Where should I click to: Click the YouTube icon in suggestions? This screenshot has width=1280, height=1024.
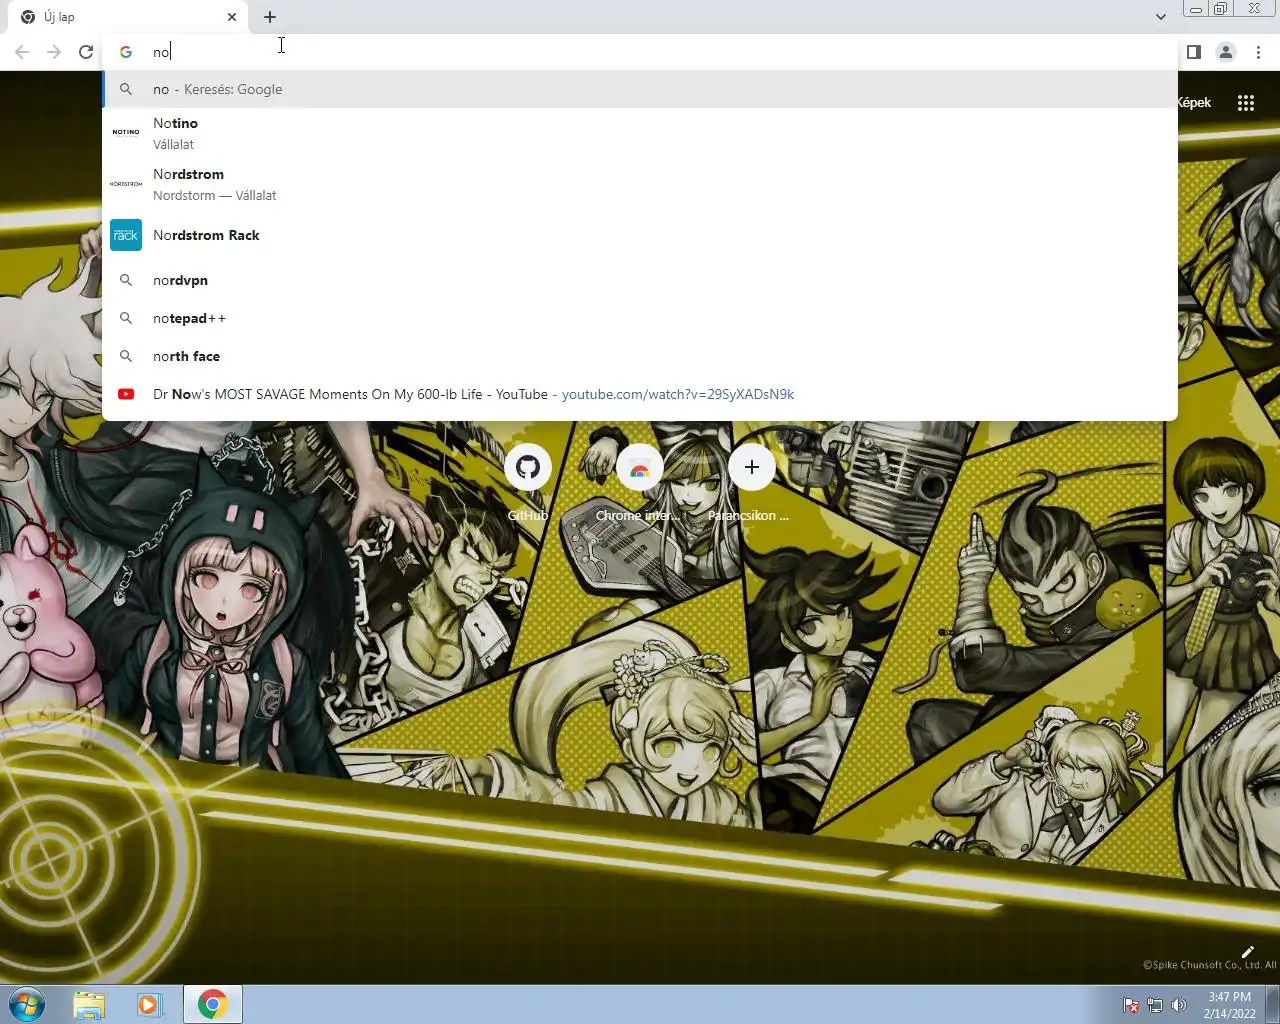[126, 394]
